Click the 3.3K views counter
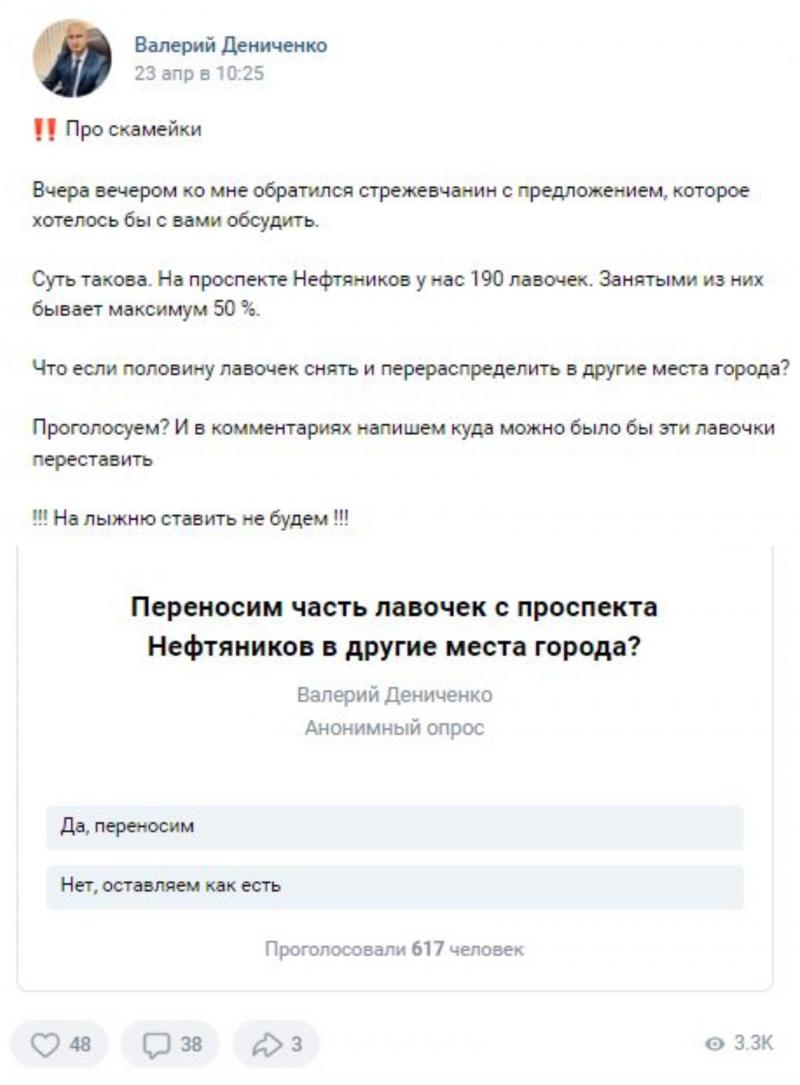The image size is (800, 1085). (x=753, y=1043)
